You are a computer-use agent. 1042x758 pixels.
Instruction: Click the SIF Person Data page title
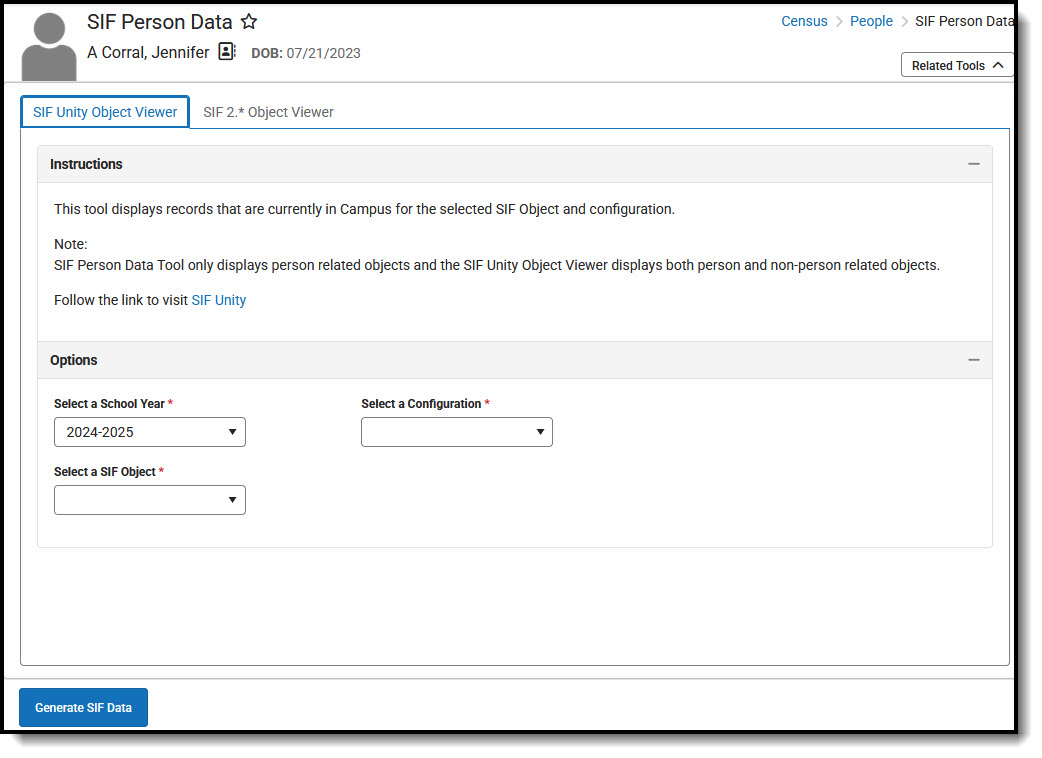pos(160,22)
